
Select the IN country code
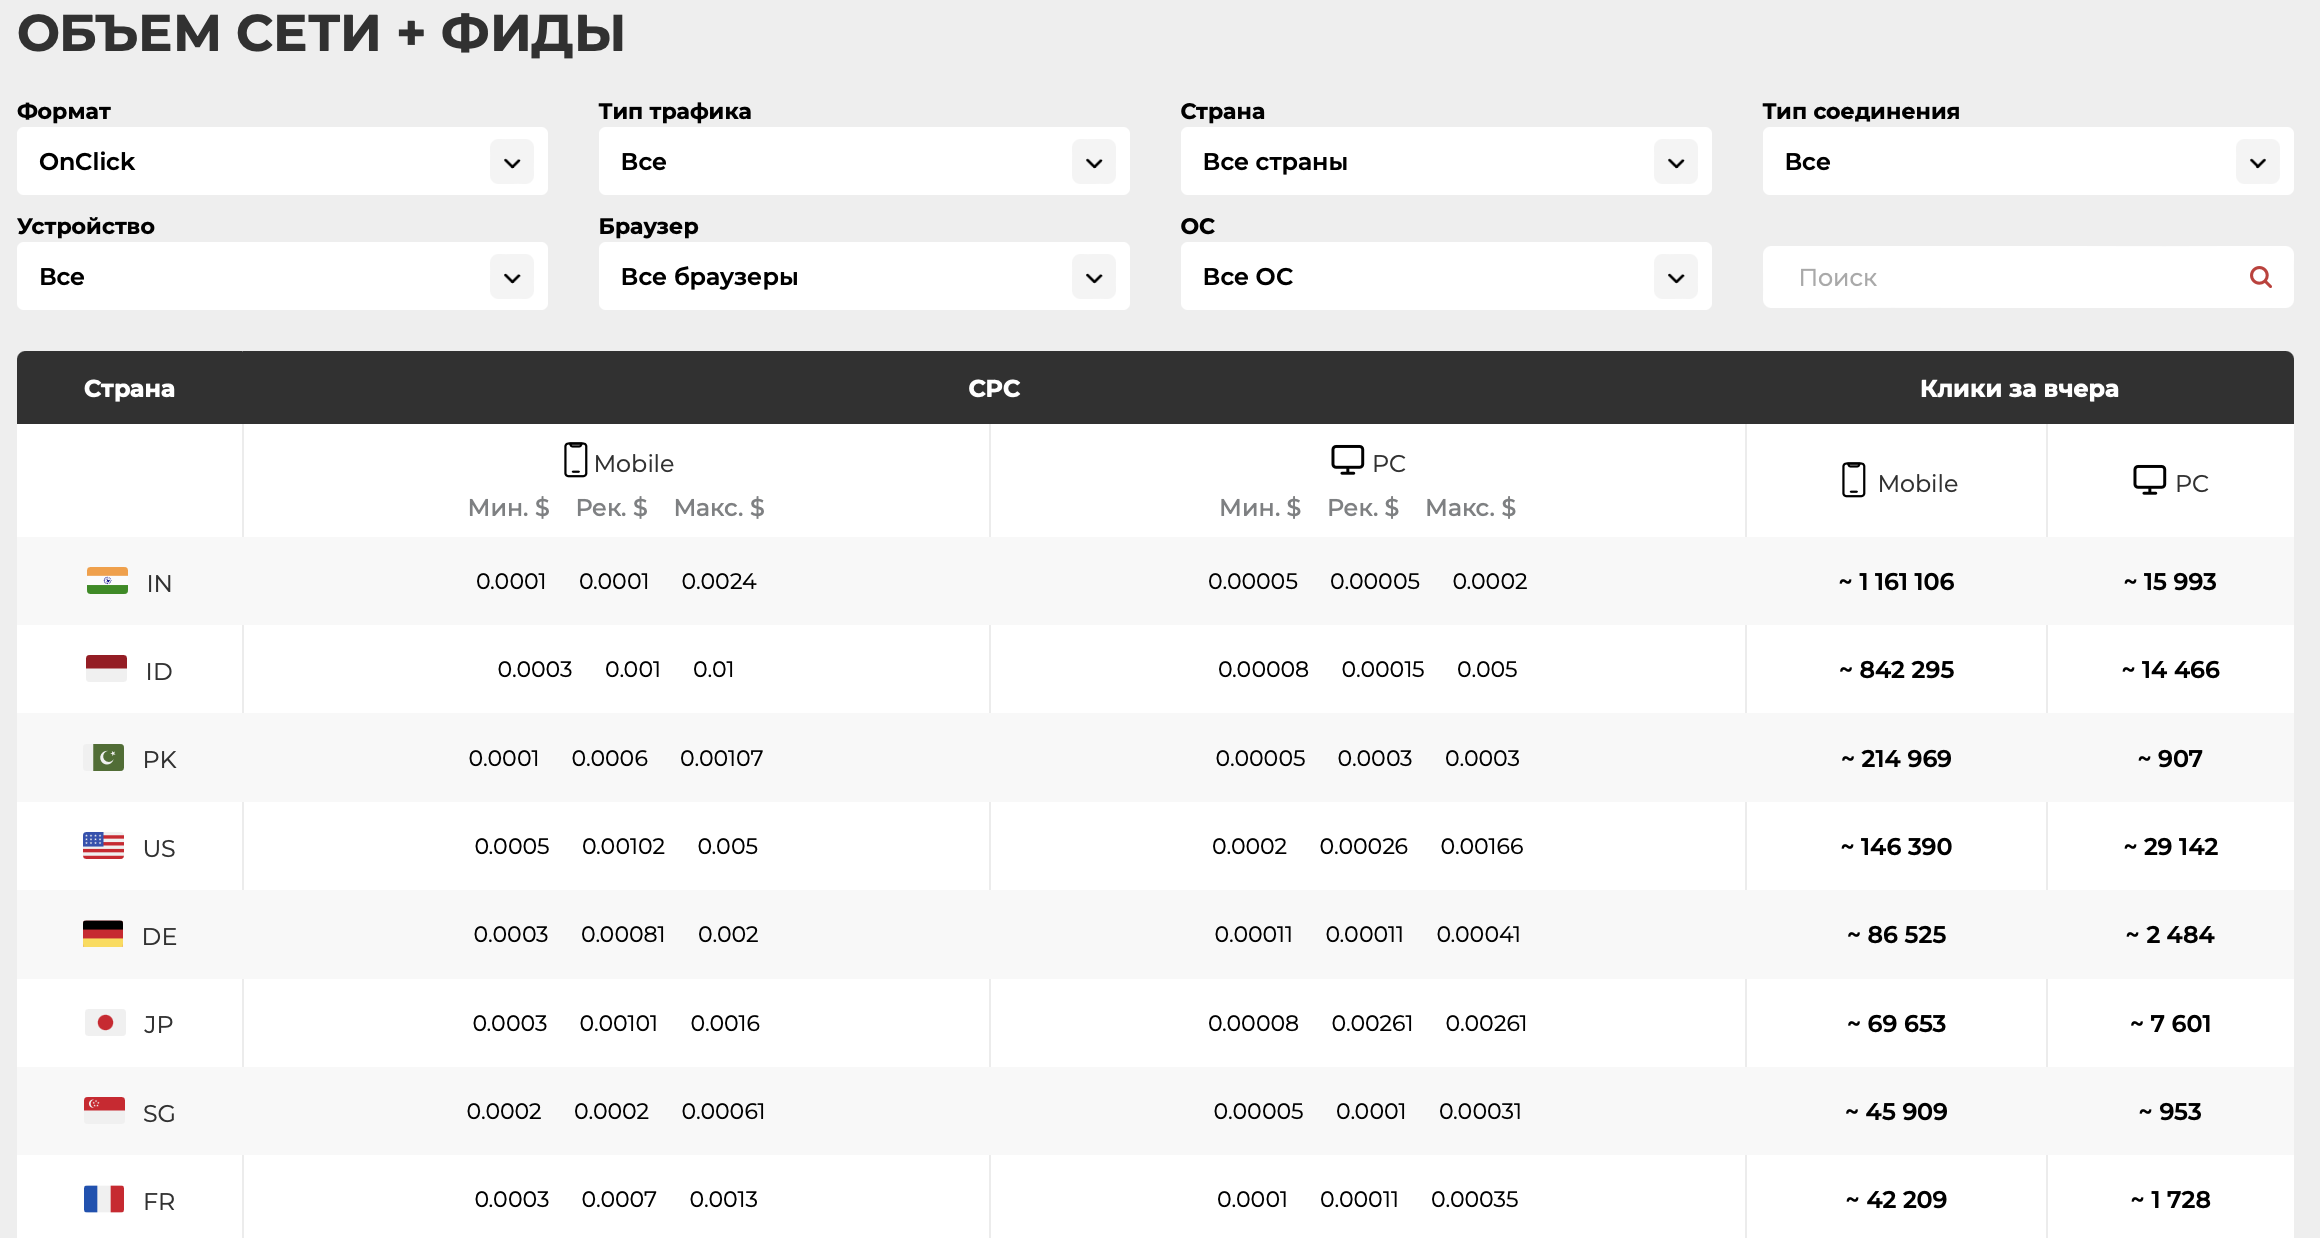159,583
